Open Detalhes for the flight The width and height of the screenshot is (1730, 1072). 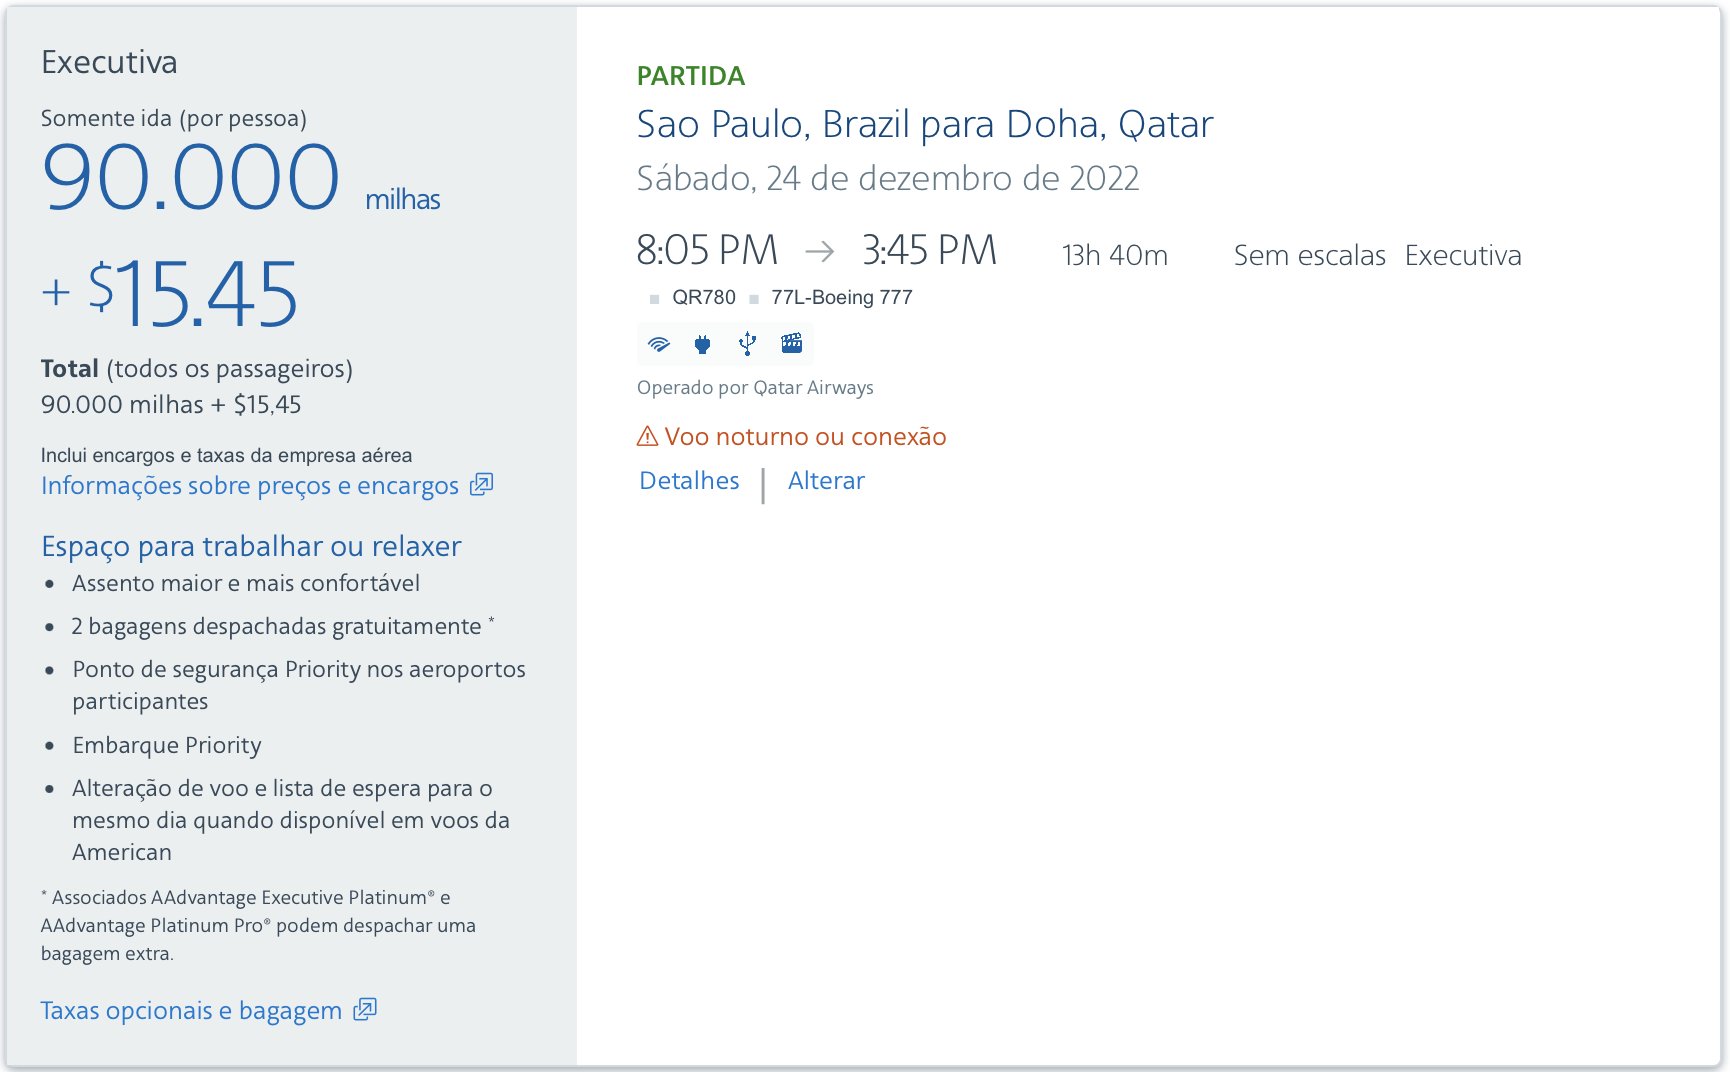689,481
